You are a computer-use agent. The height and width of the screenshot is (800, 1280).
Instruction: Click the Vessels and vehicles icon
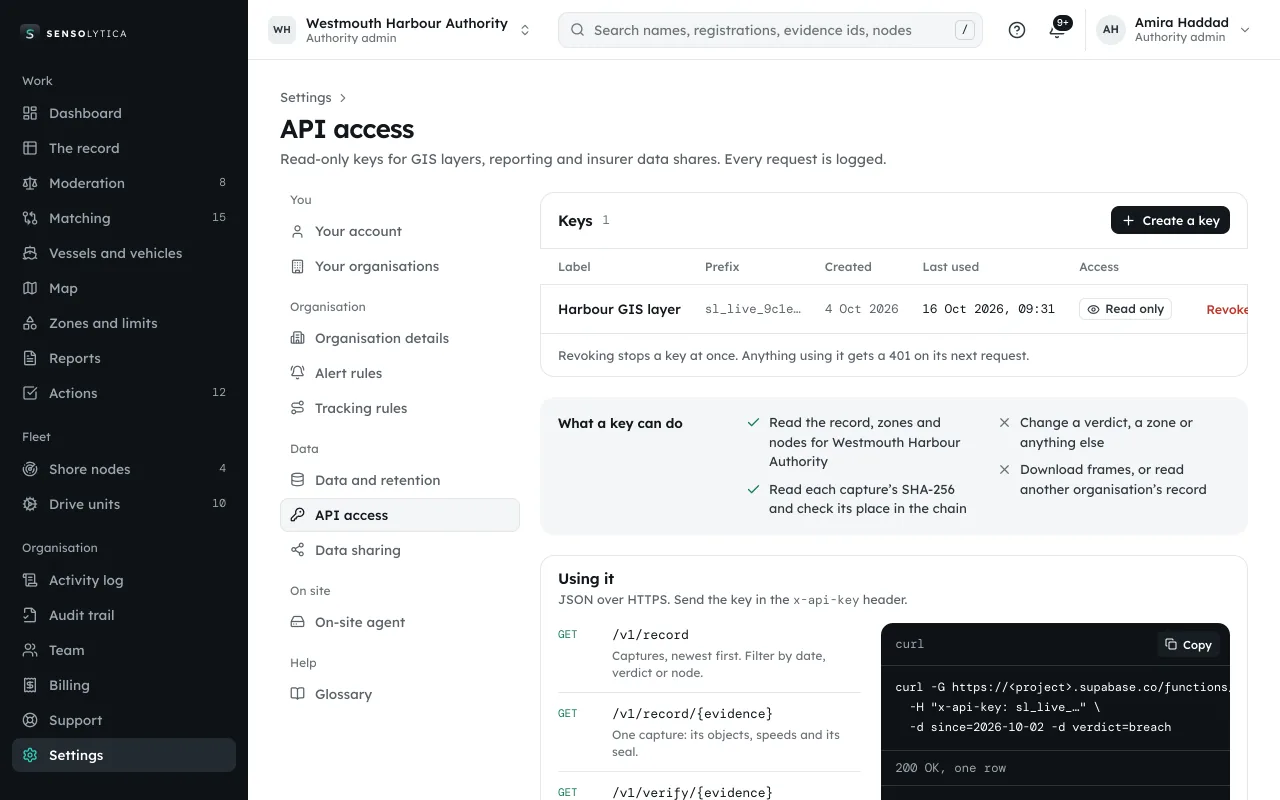click(x=30, y=253)
